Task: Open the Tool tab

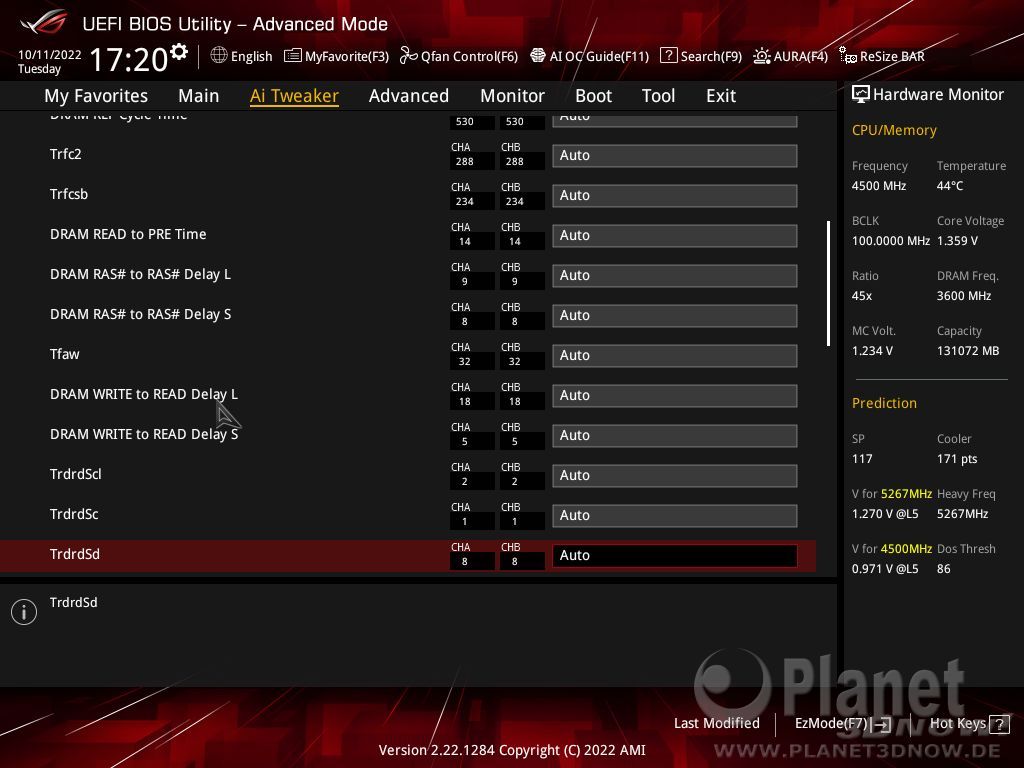Action: pos(658,96)
